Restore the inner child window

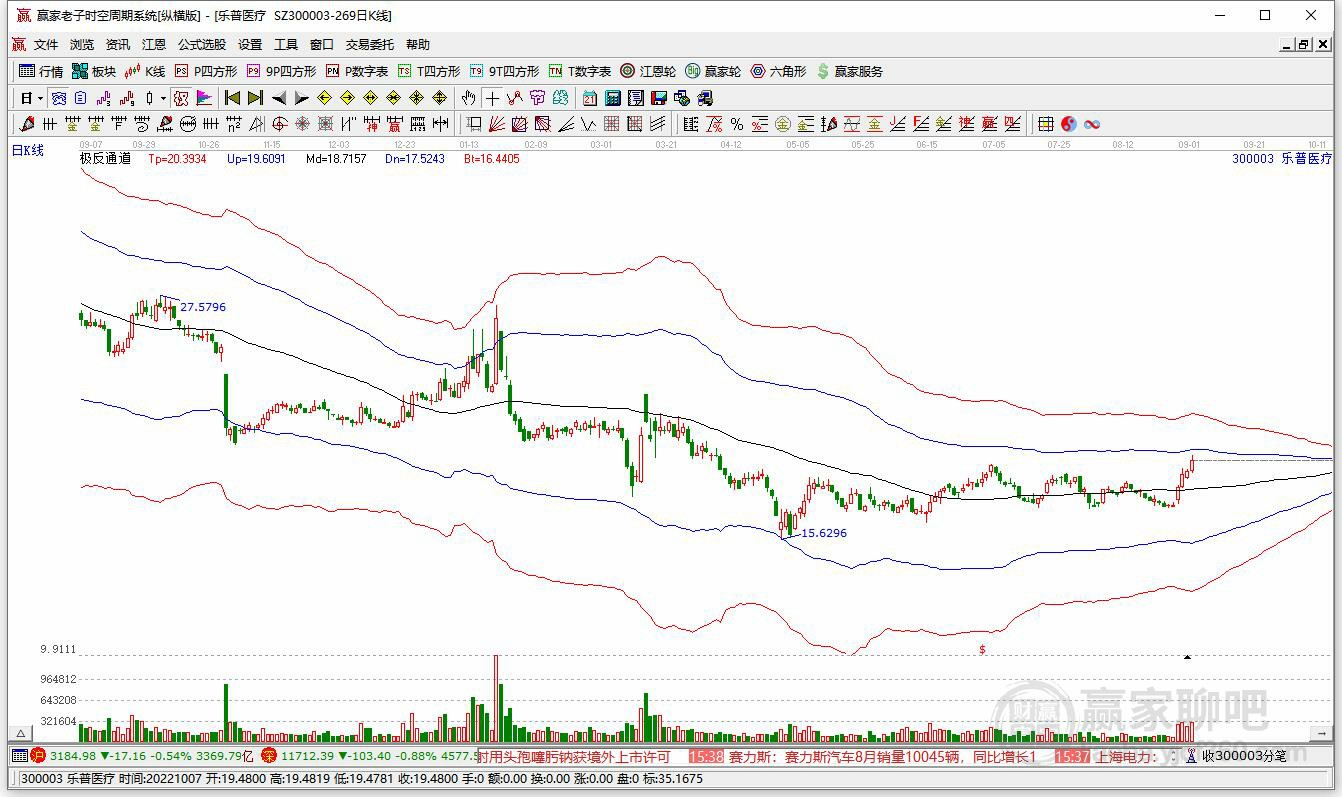1304,45
